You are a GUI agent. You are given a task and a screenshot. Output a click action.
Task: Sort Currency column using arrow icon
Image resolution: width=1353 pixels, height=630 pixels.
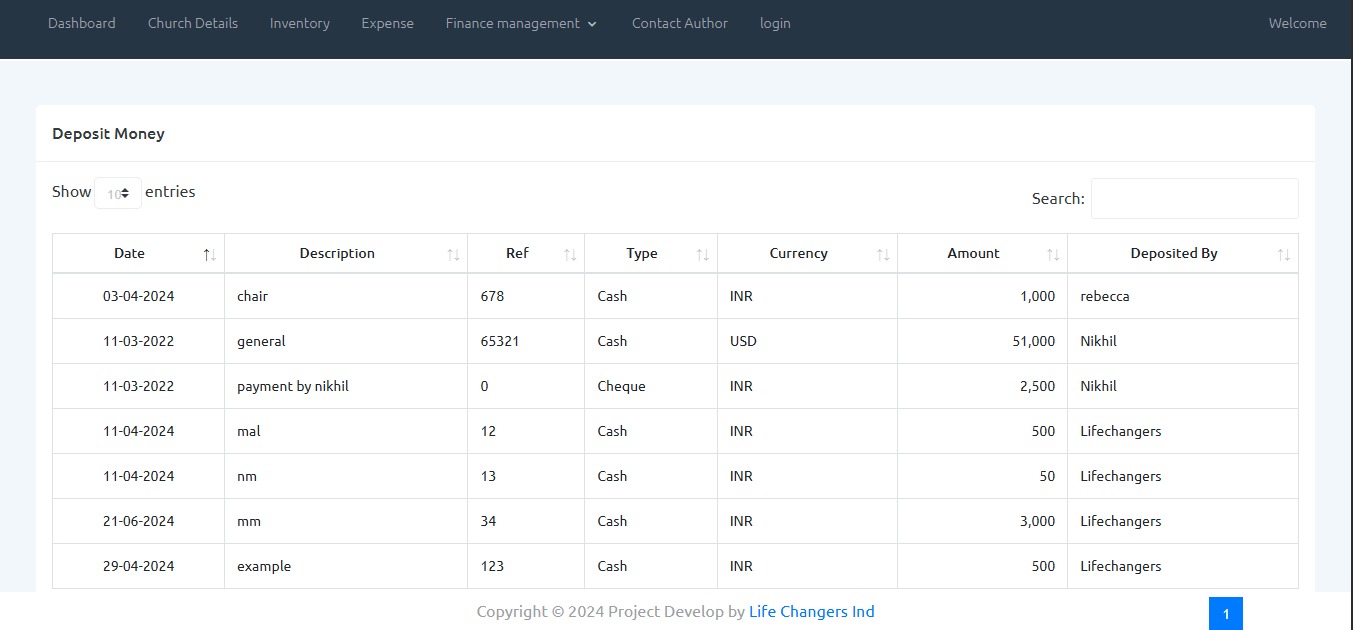[x=883, y=255]
